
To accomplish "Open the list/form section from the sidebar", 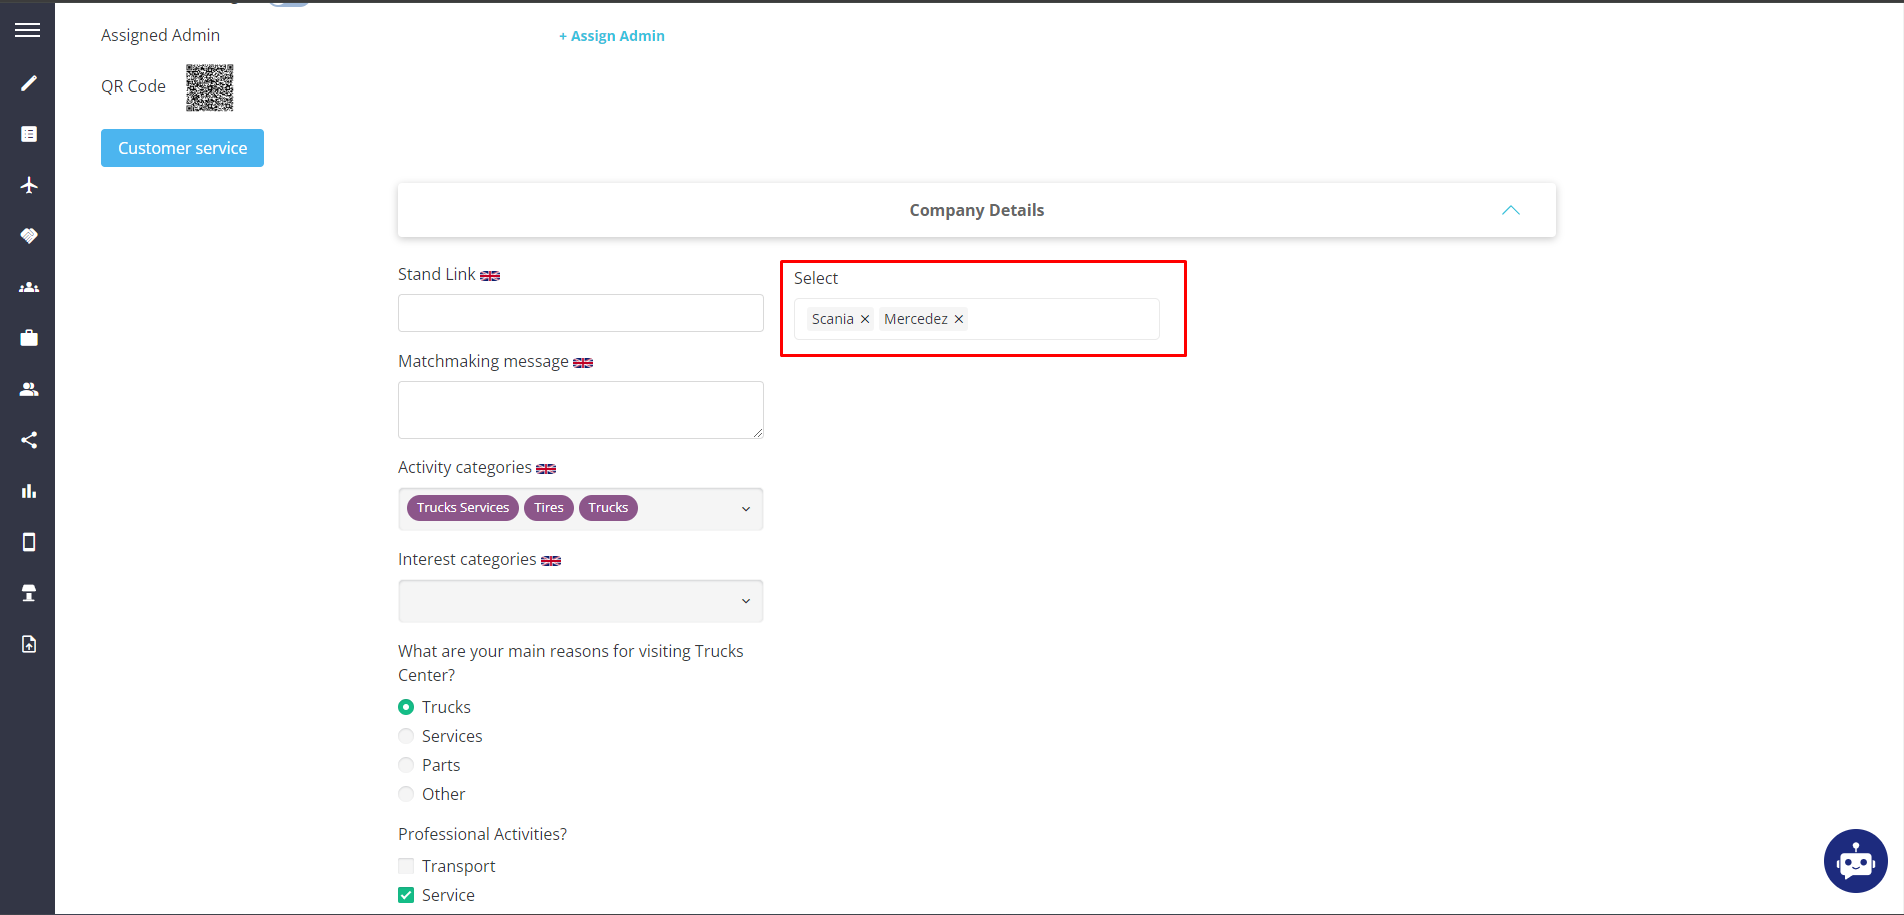I will point(28,133).
